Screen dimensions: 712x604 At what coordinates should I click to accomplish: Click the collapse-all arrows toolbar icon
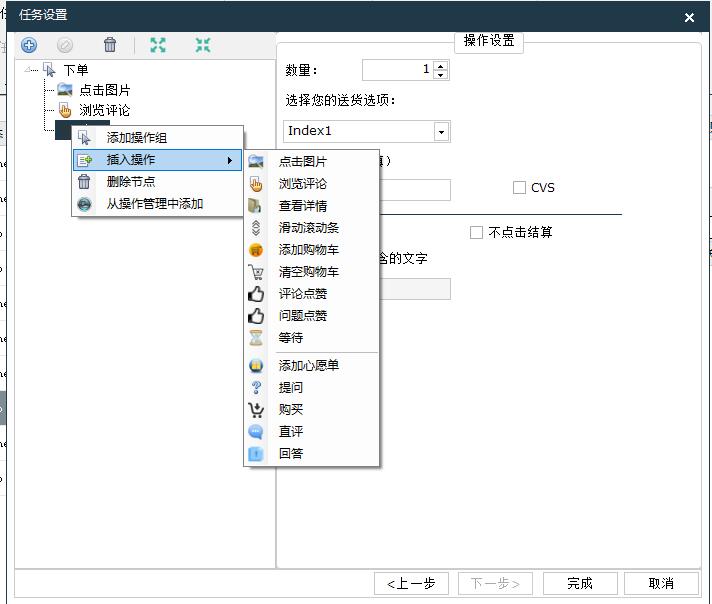203,45
